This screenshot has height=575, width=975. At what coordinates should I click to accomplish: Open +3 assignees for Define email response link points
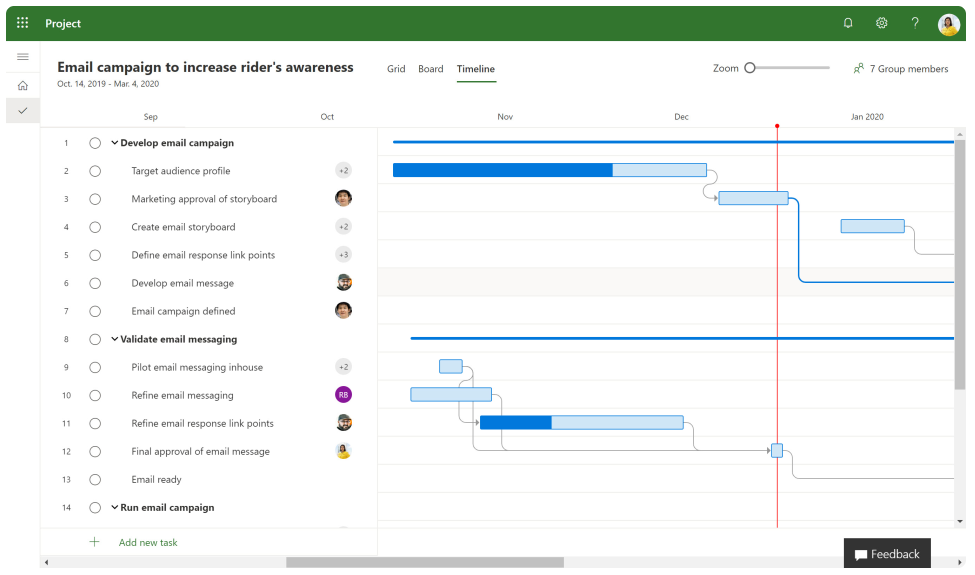(x=343, y=254)
